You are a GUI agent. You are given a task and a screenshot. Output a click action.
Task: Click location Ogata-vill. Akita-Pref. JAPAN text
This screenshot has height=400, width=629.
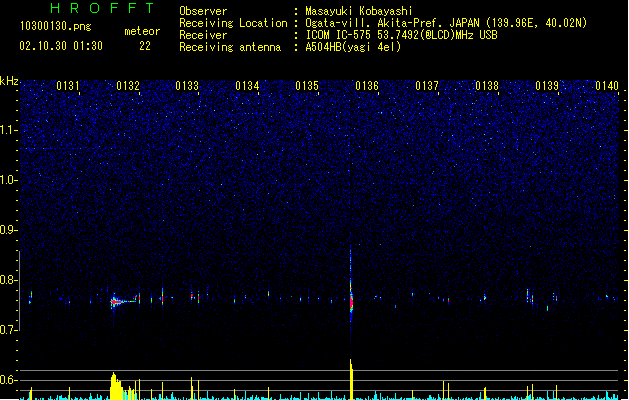pyautogui.click(x=446, y=23)
